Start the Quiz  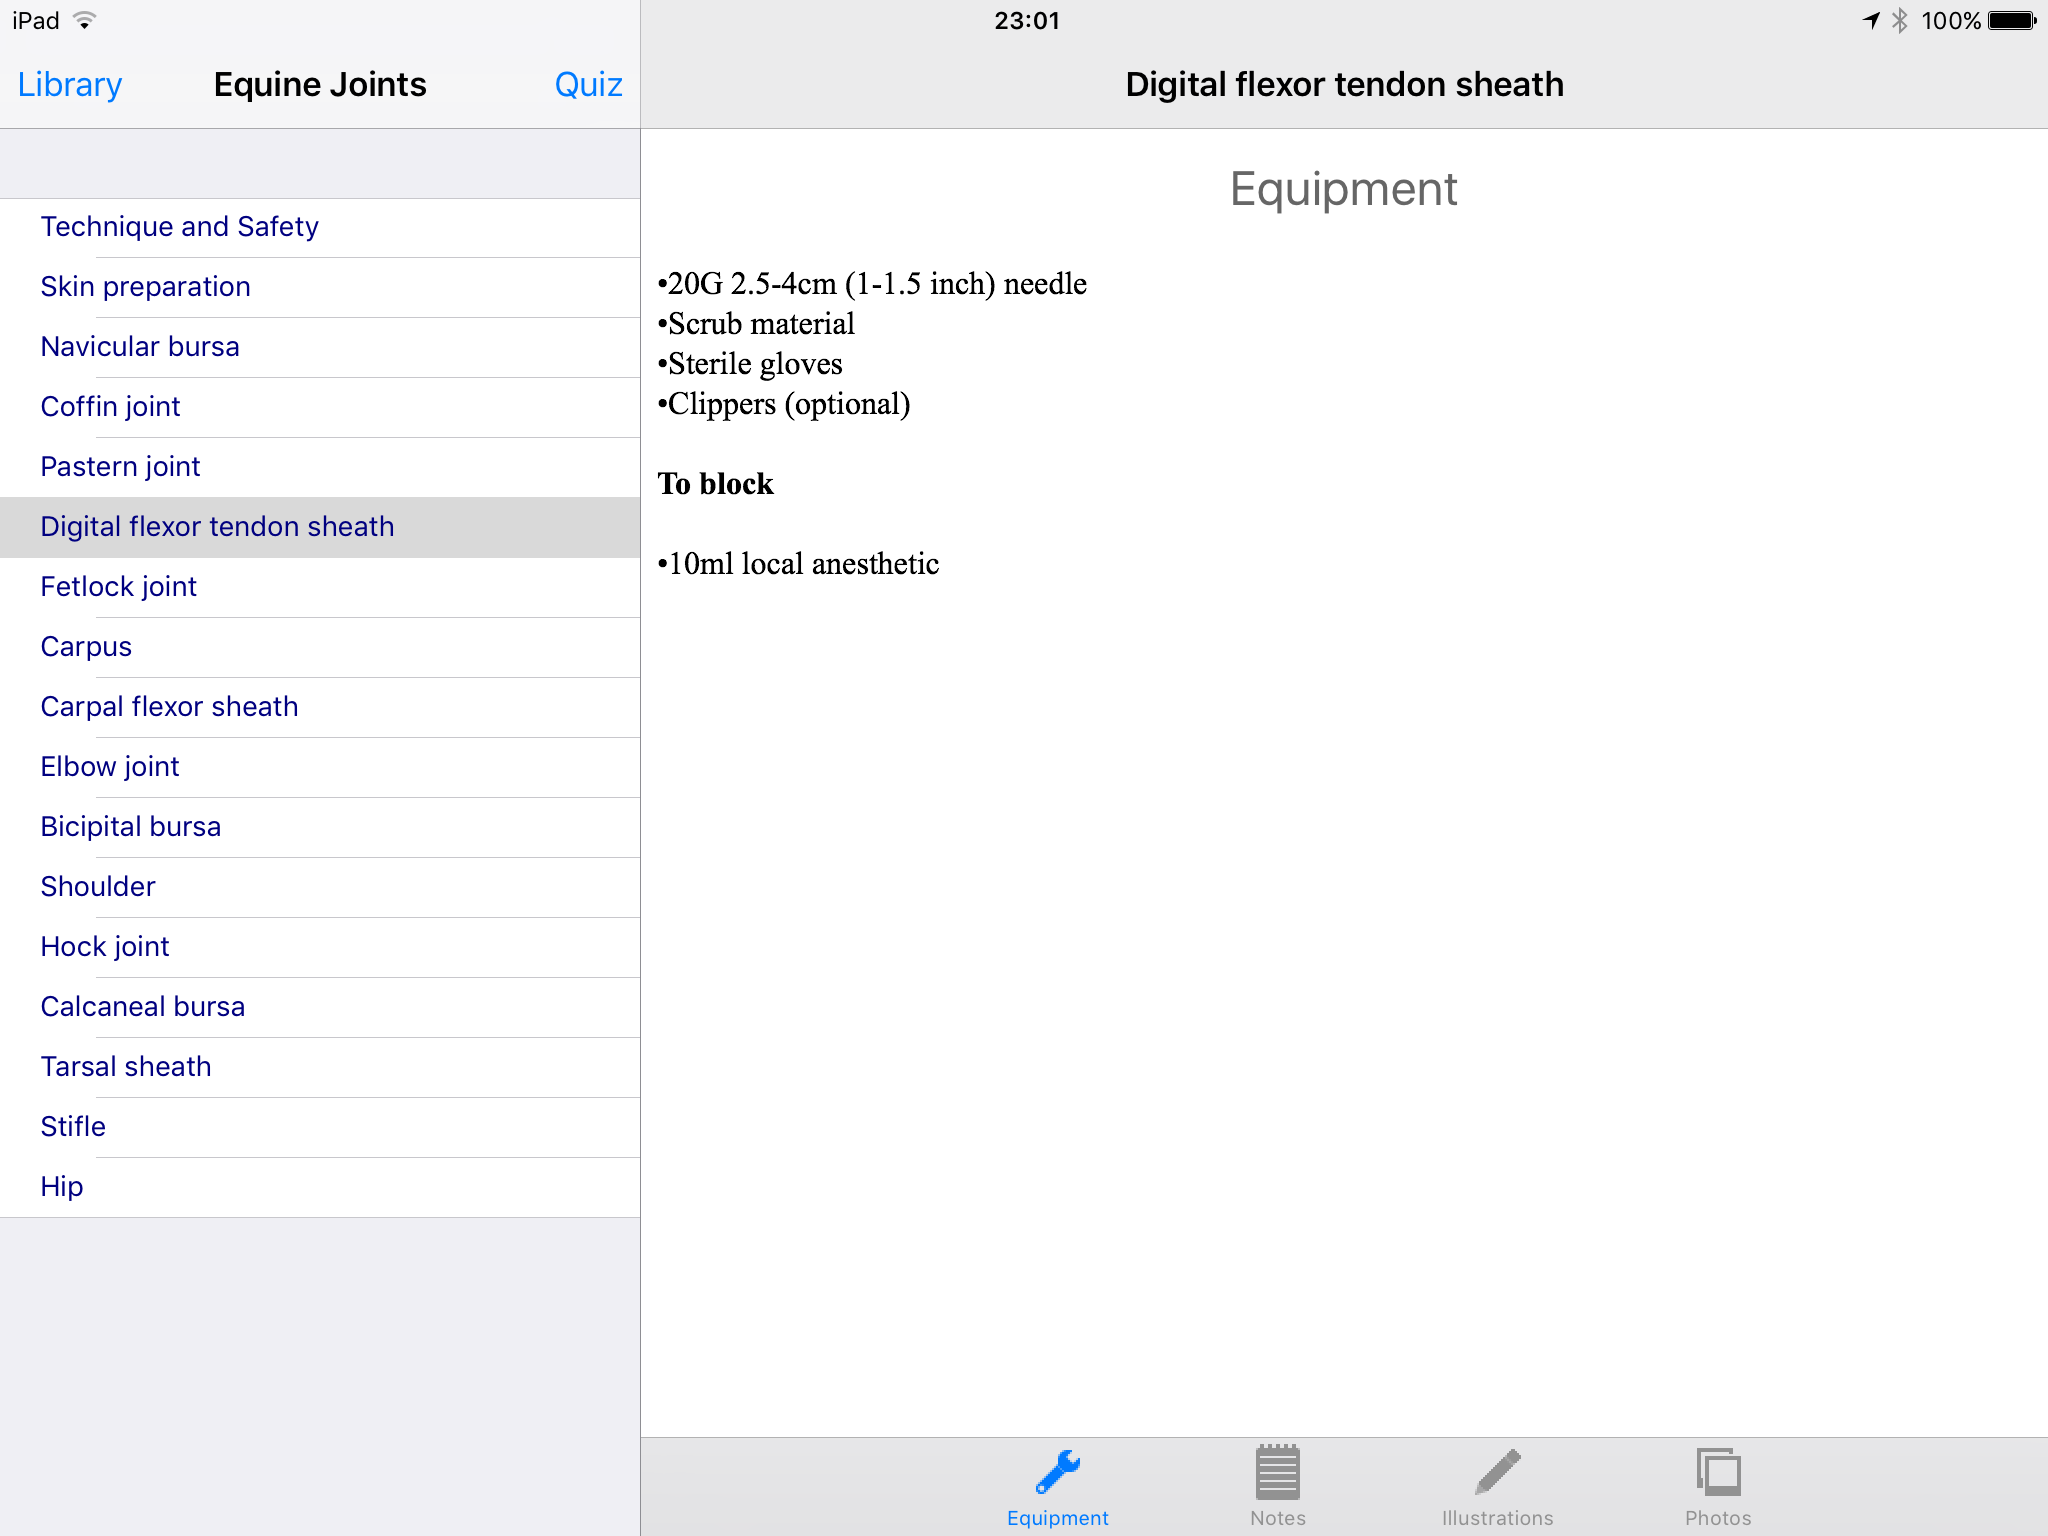(588, 84)
